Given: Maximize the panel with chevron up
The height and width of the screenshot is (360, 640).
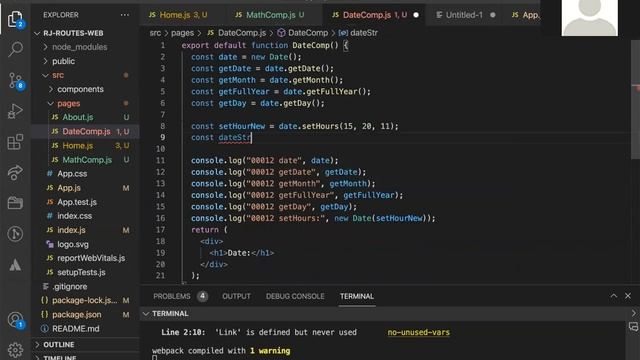Looking at the screenshot, I should coord(613,296).
